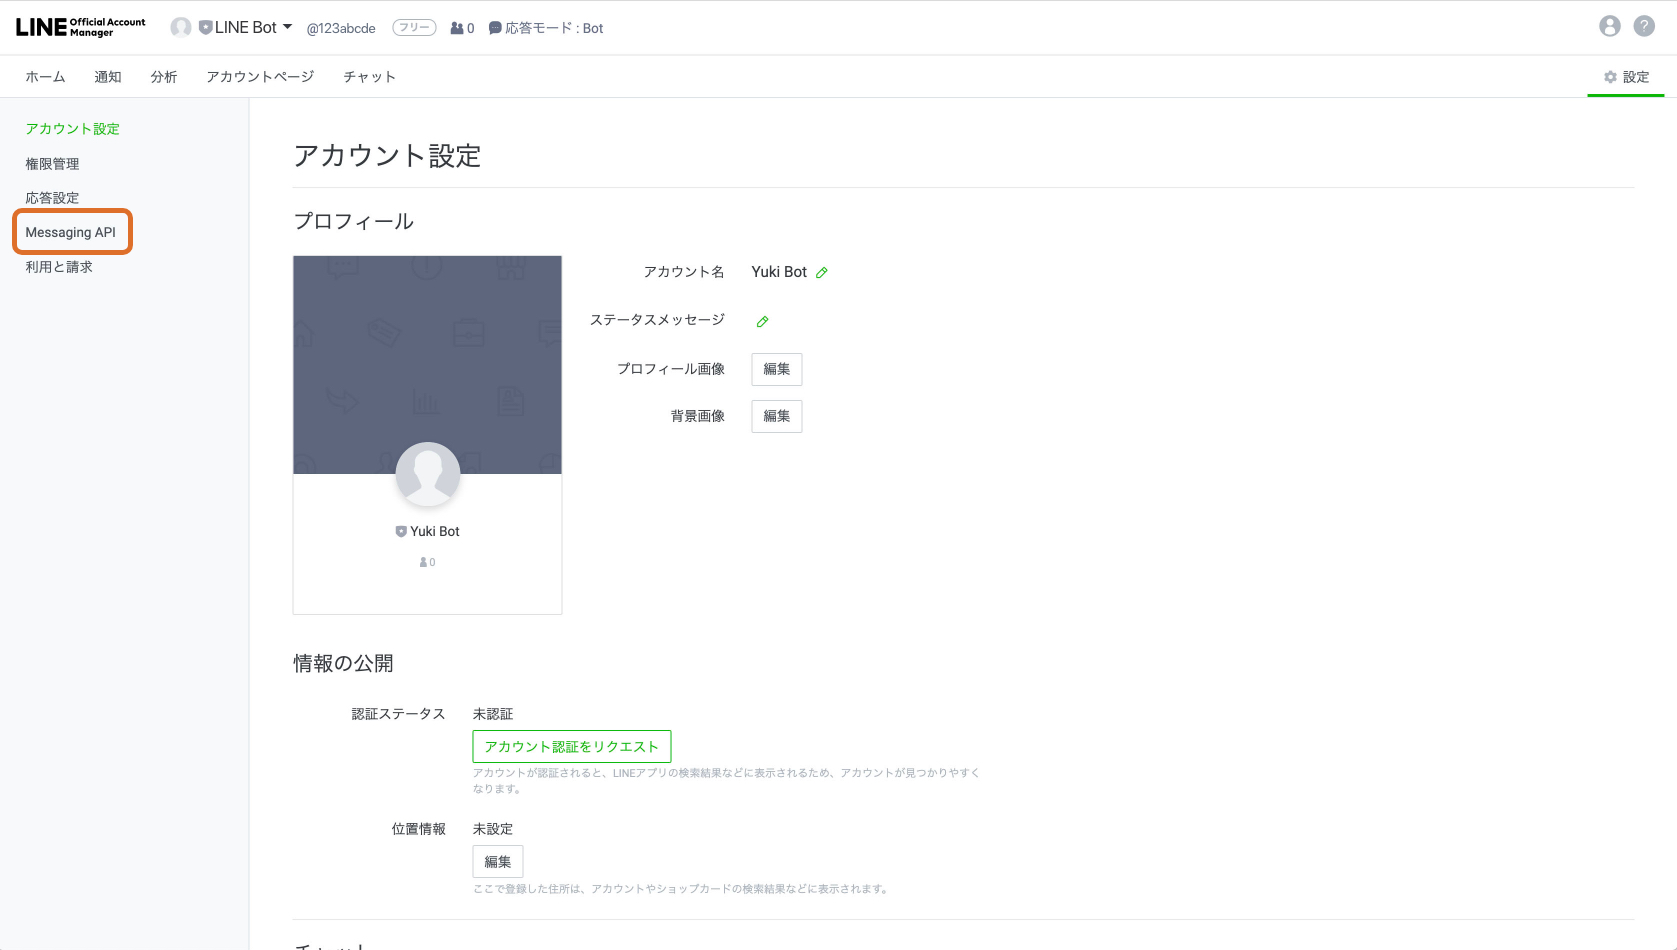Click the アカウント認証をリクエスト button

(x=571, y=747)
